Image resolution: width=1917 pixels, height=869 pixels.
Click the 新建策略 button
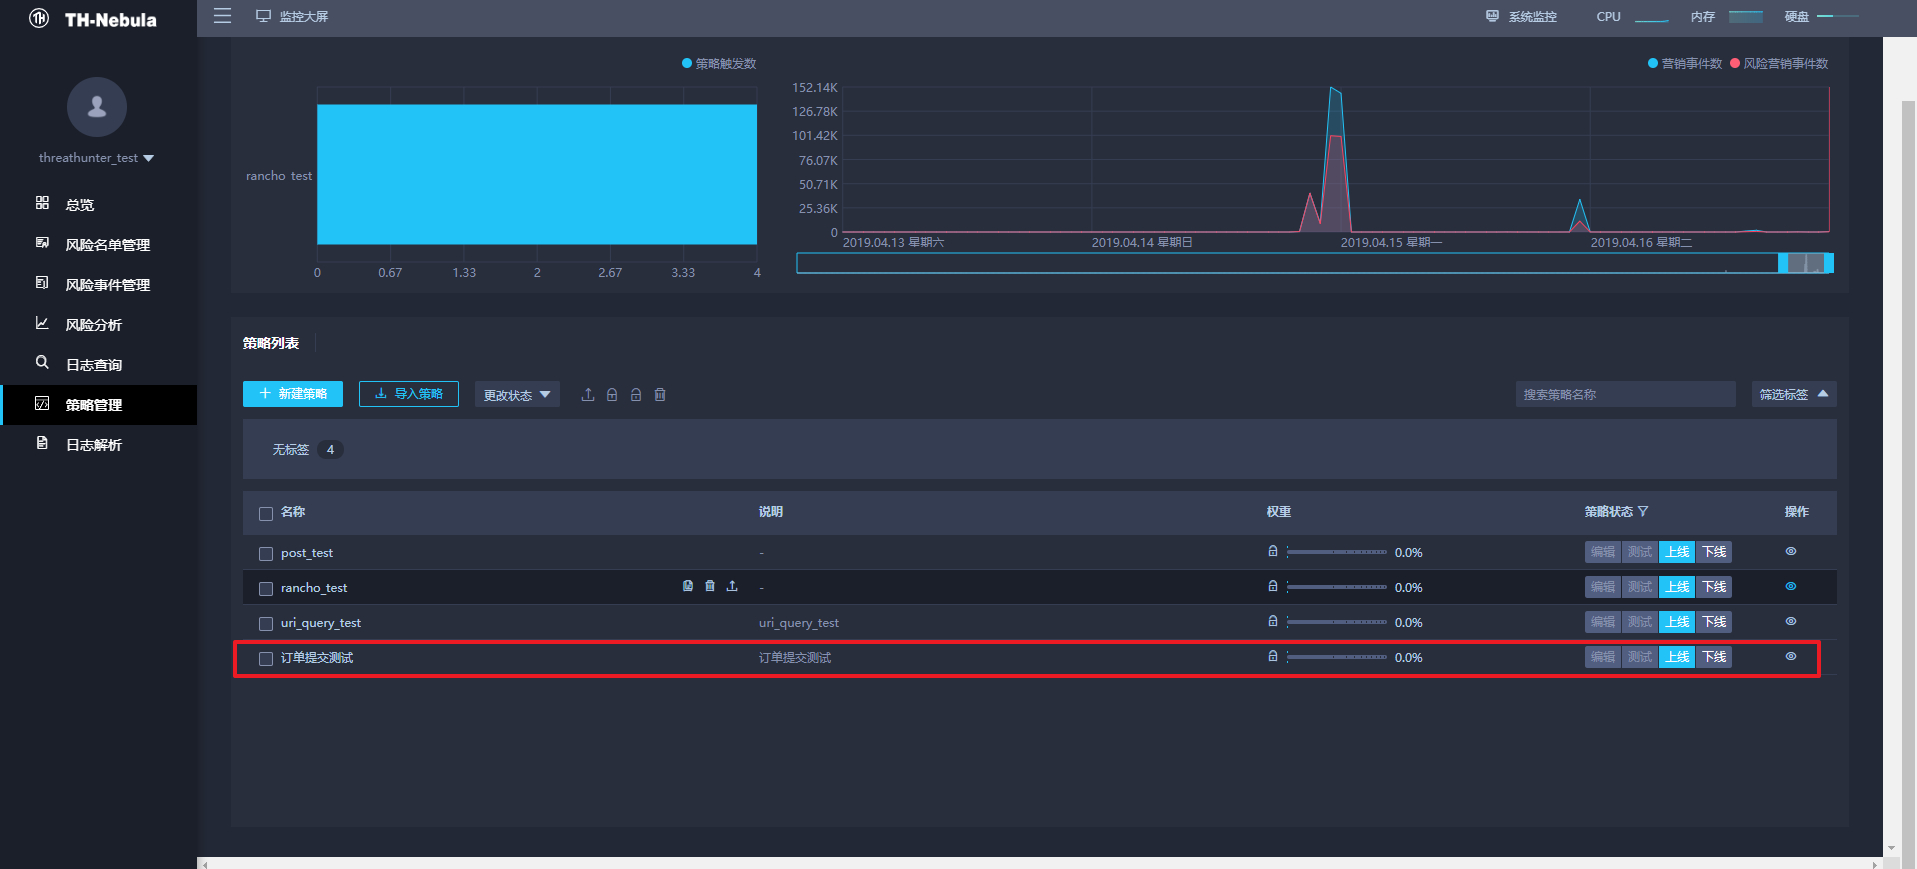[293, 394]
